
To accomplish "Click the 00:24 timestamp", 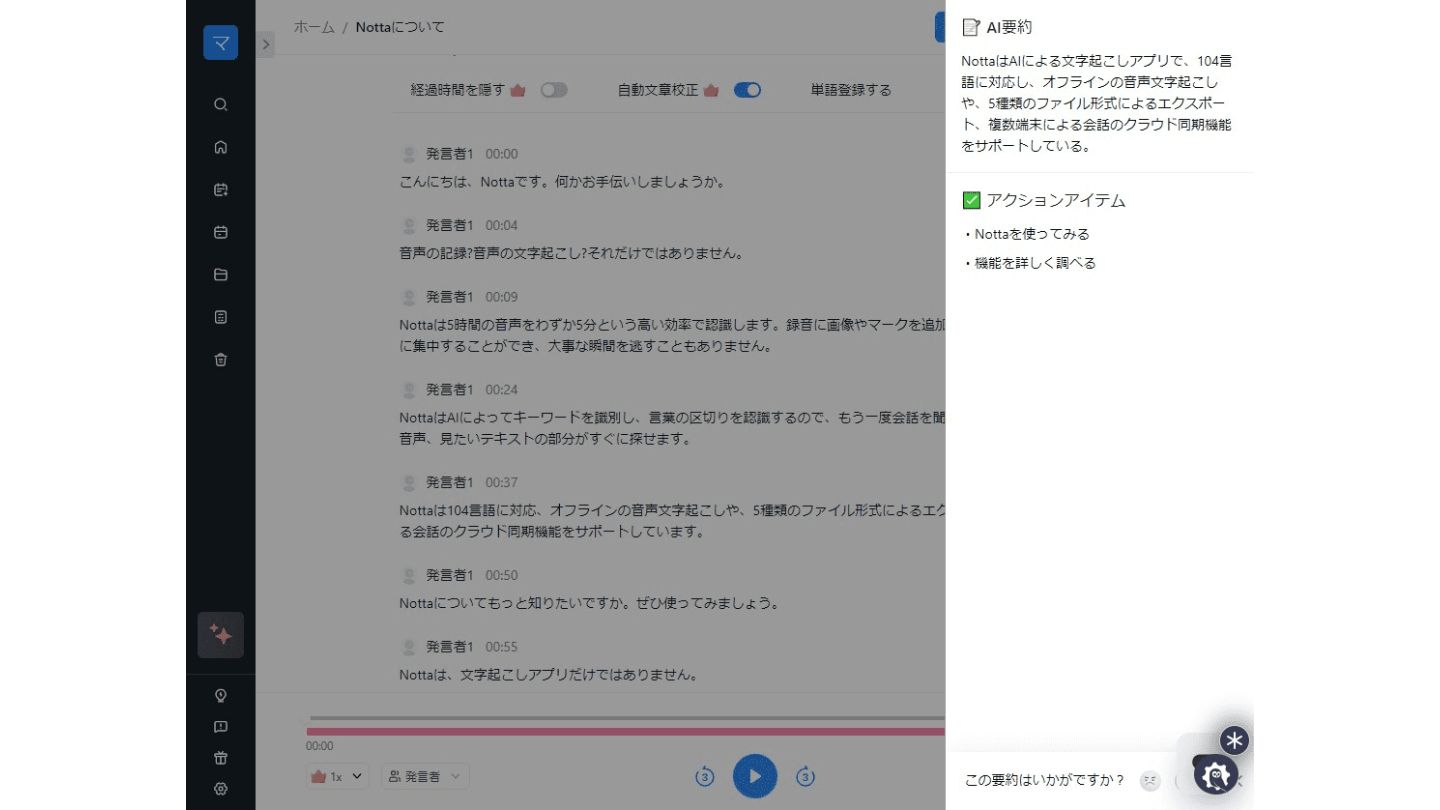I will 502,389.
